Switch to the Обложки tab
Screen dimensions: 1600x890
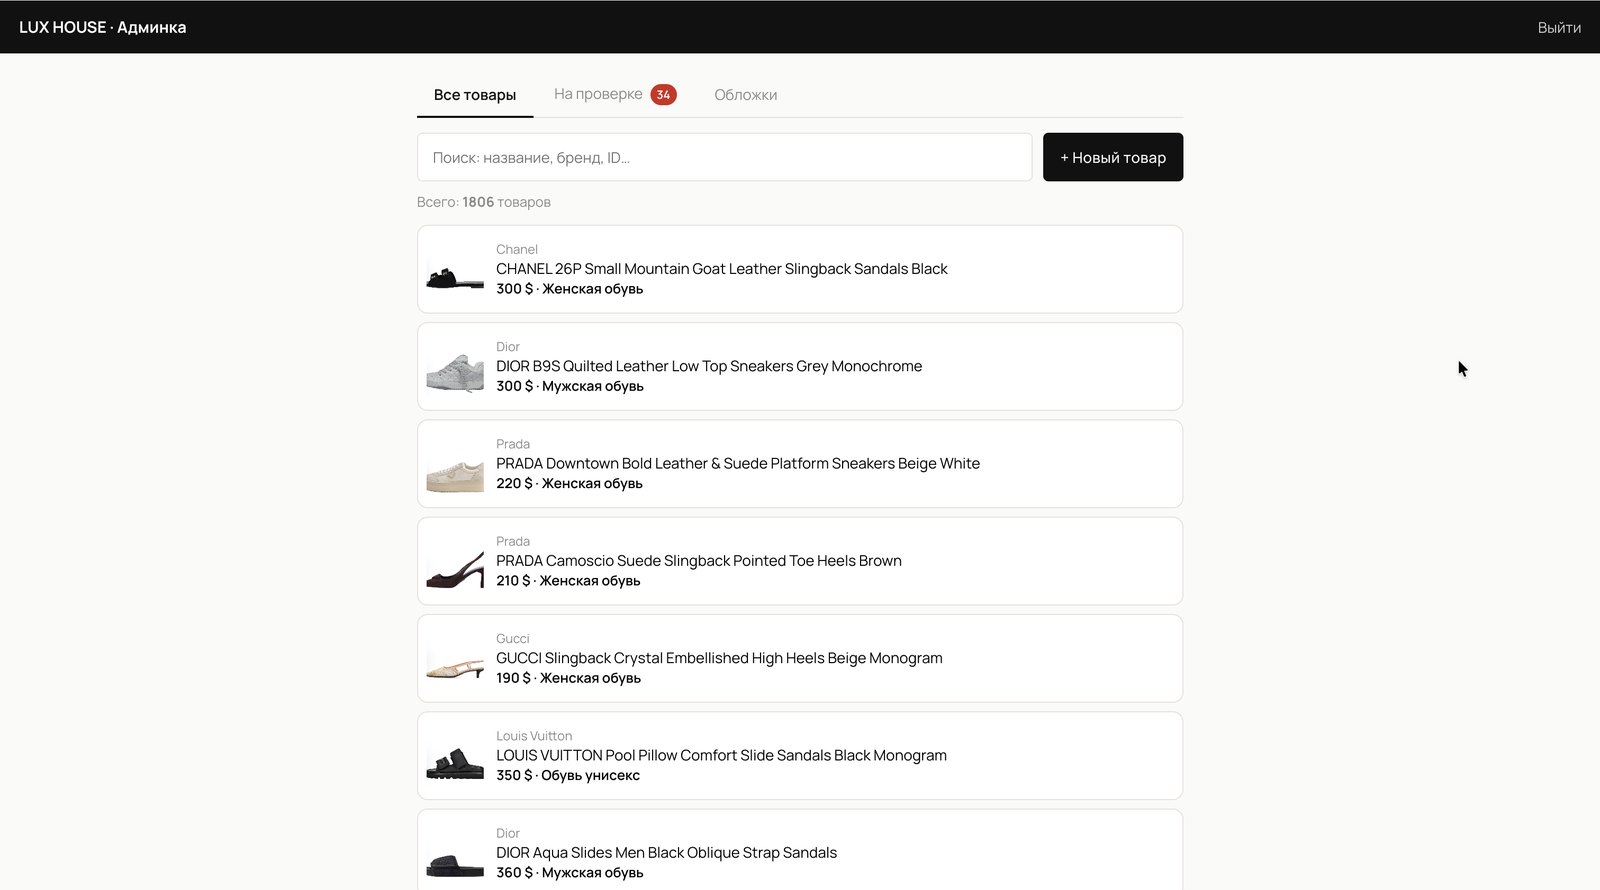coord(746,95)
